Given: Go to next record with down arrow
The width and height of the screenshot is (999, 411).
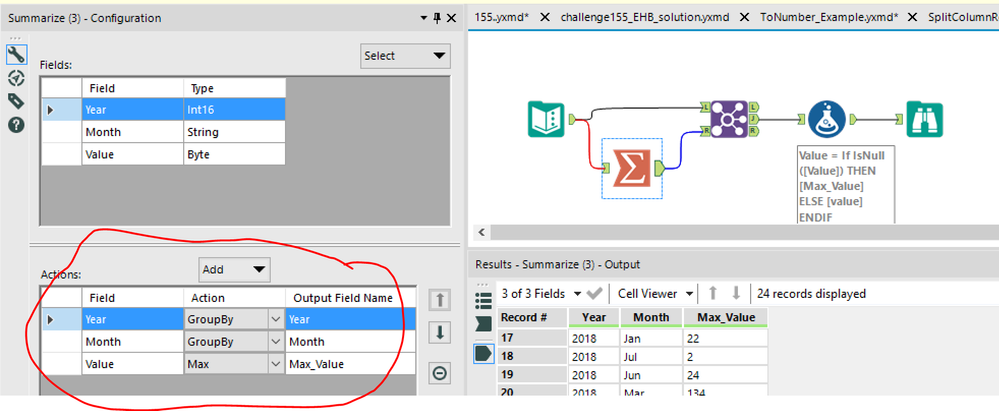Looking at the screenshot, I should (x=736, y=293).
